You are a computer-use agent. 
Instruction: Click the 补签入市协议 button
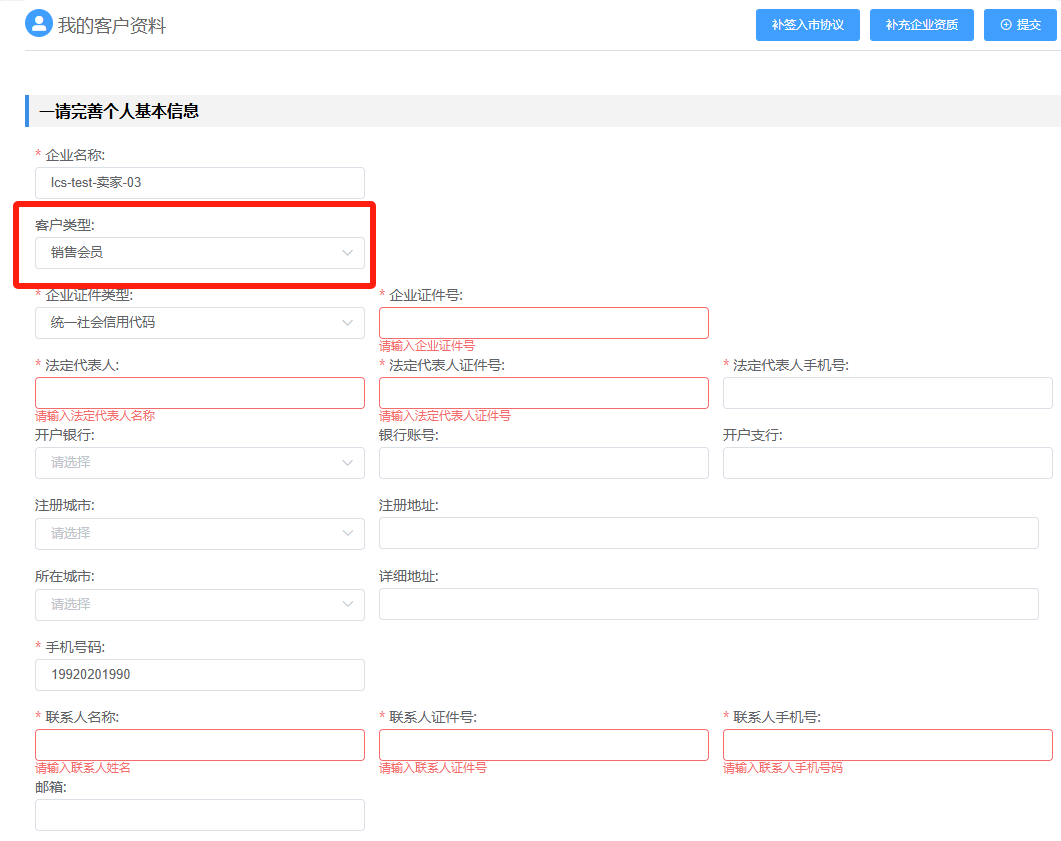pos(808,25)
